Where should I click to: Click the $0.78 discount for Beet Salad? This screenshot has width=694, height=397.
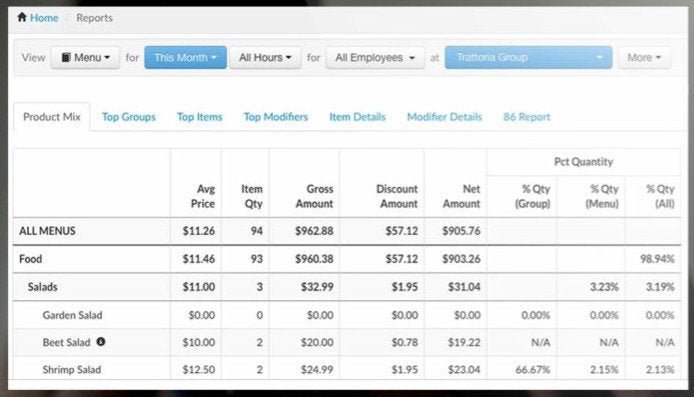405,342
